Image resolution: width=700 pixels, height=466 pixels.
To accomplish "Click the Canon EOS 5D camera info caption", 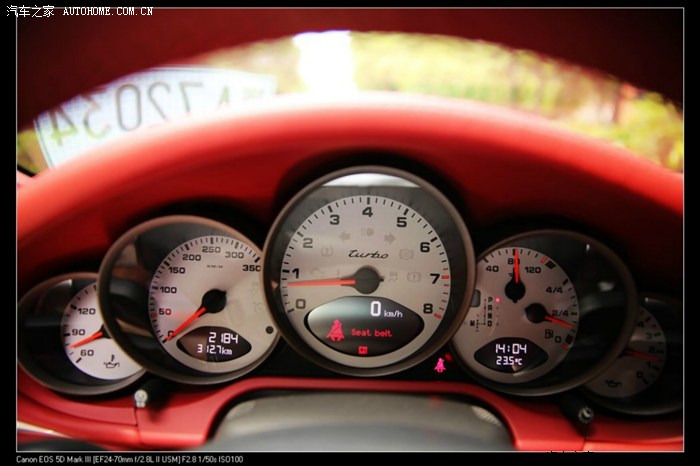I will [129, 459].
